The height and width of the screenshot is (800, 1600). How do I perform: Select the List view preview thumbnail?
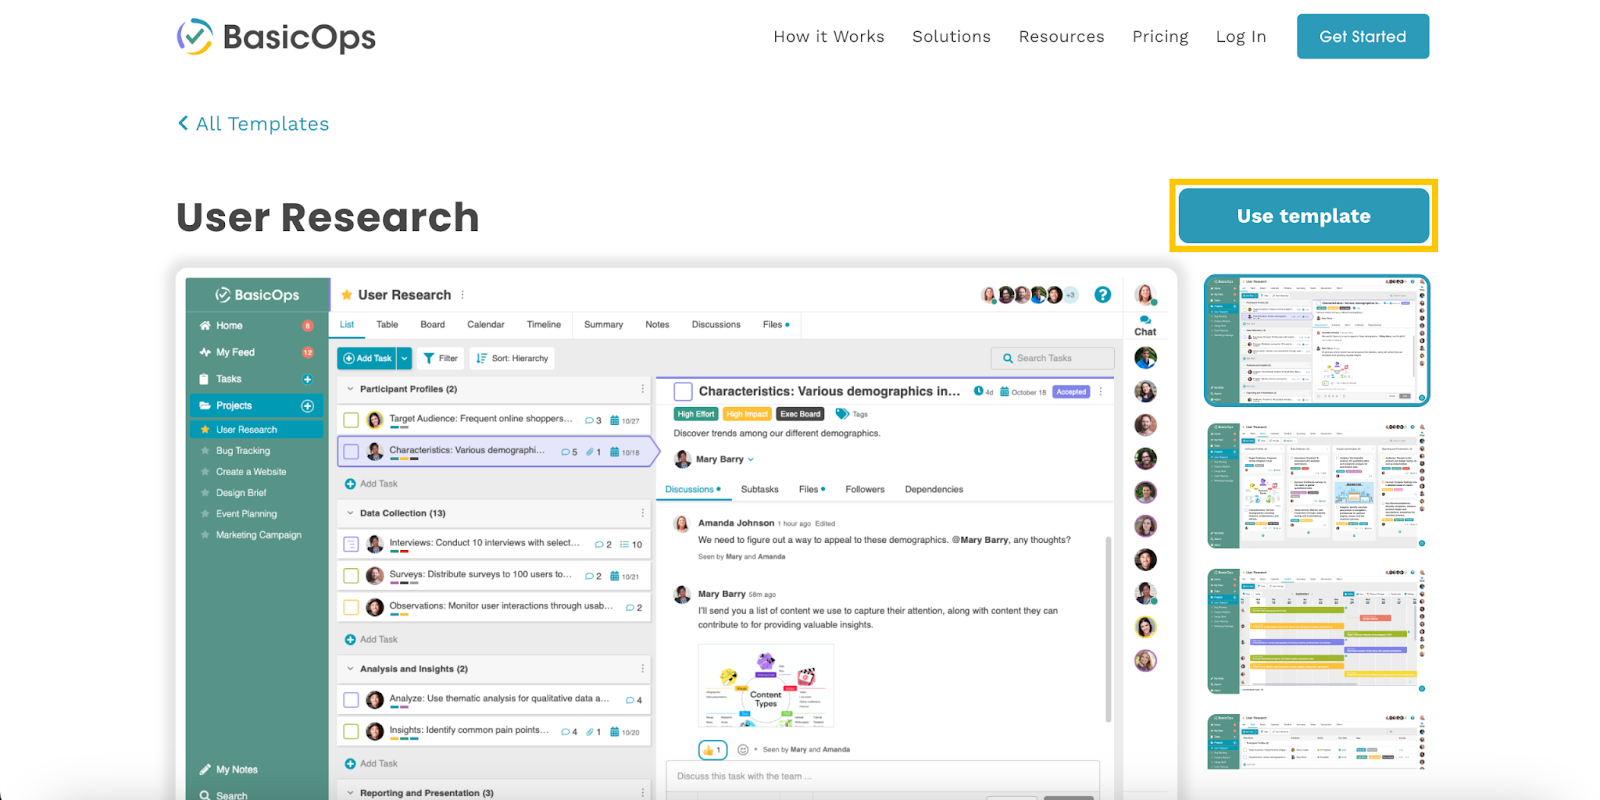click(1317, 340)
